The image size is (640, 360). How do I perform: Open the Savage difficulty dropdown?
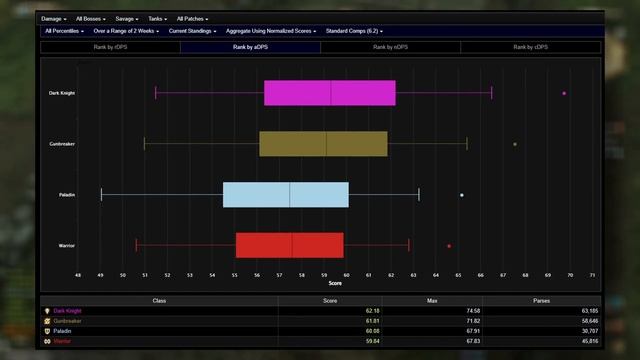tap(127, 19)
